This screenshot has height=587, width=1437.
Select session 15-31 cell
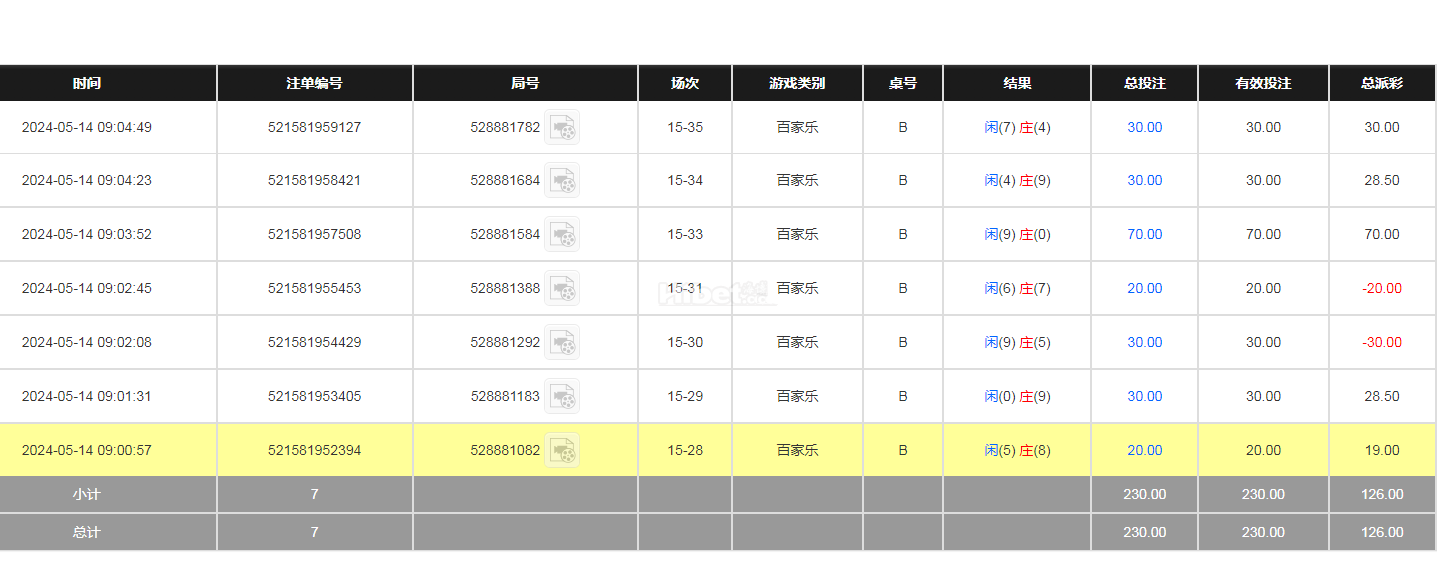(685, 288)
